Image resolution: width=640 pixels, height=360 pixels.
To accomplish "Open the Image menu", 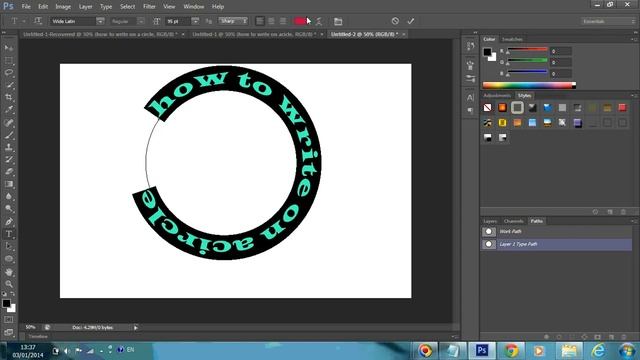I will tap(63, 7).
